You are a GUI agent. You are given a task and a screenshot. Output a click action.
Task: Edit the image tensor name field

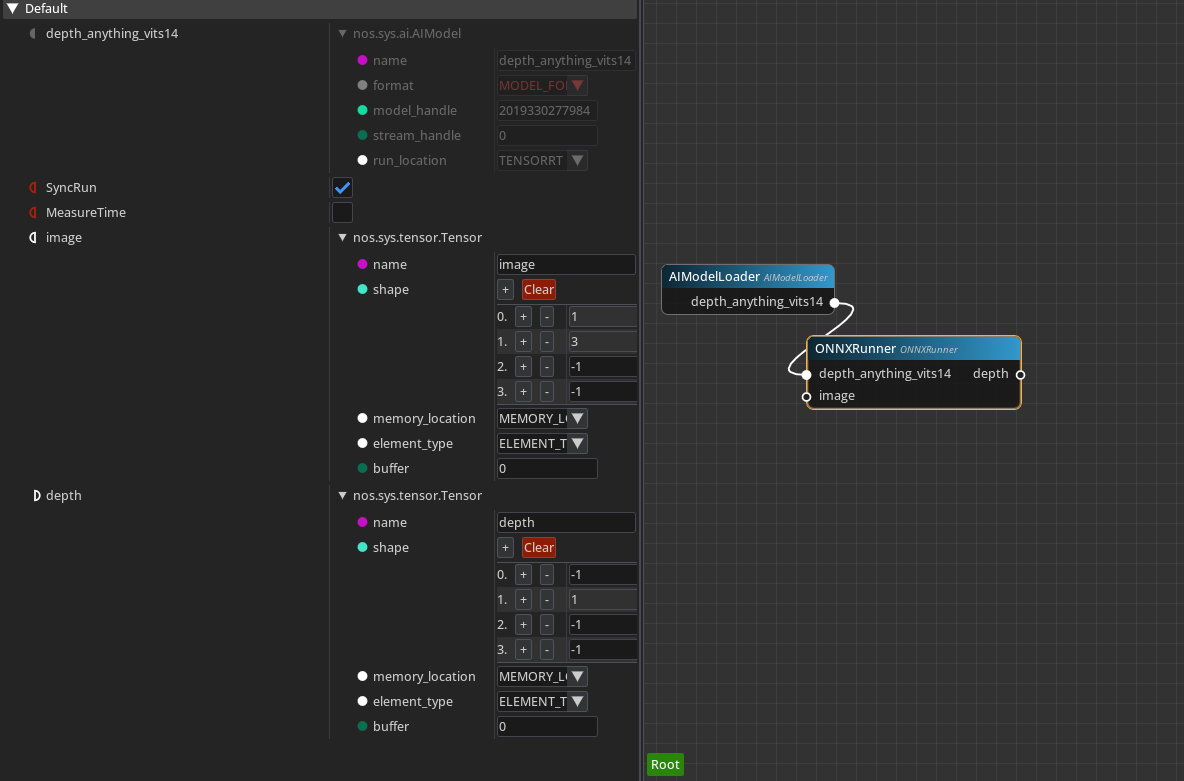[566, 264]
